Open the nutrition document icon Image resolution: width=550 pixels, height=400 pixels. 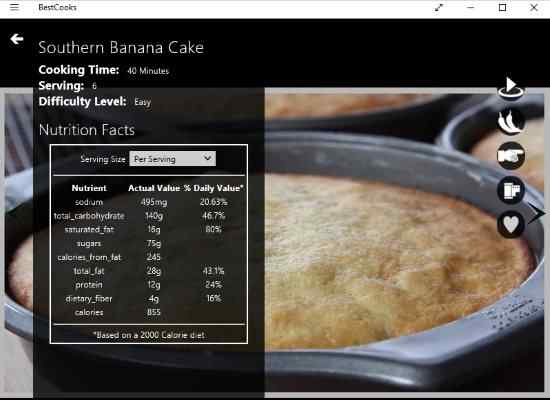coord(511,190)
